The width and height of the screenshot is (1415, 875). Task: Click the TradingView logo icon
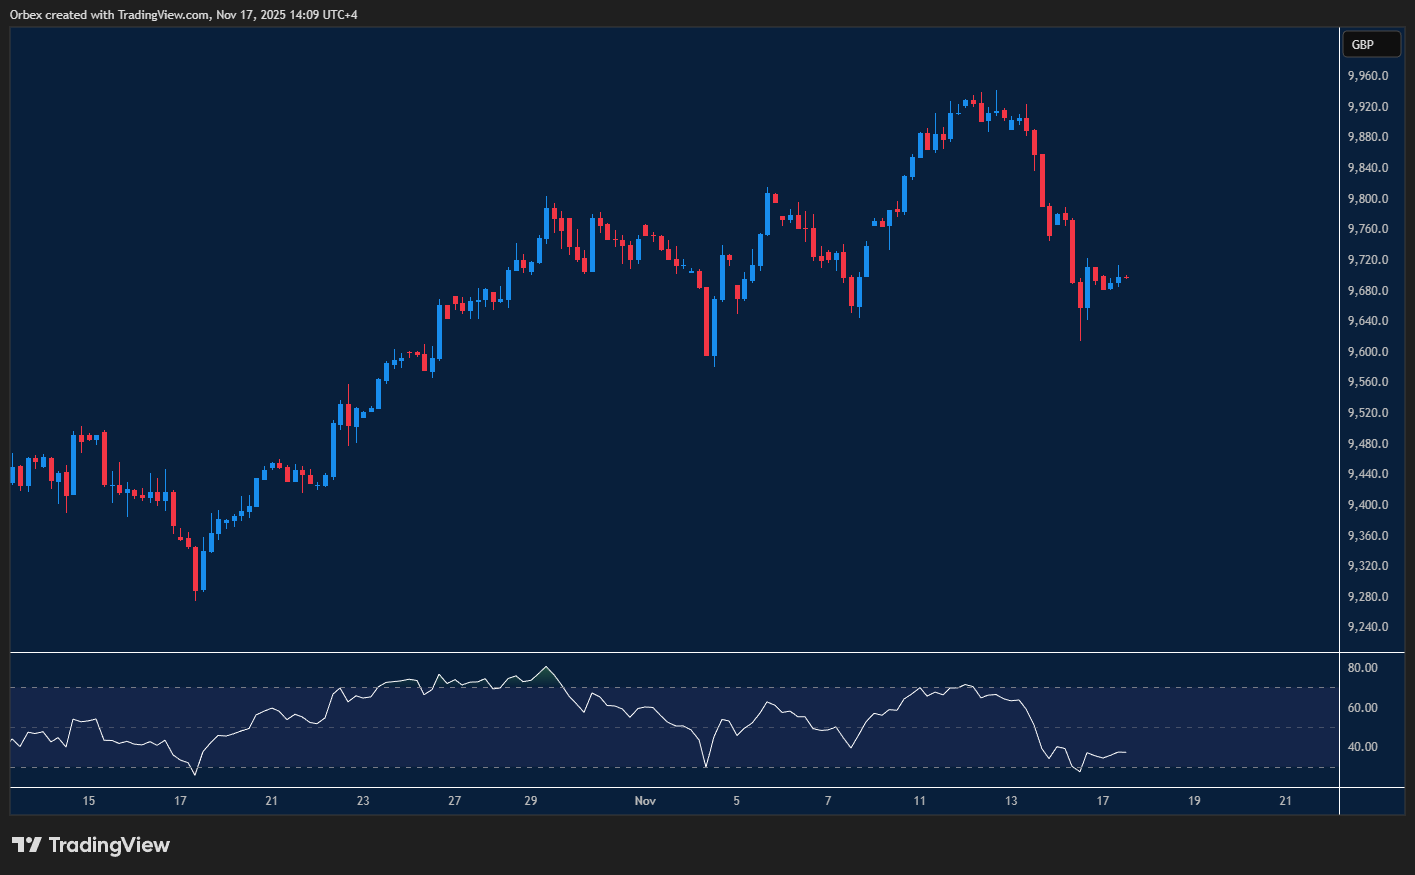tap(26, 845)
